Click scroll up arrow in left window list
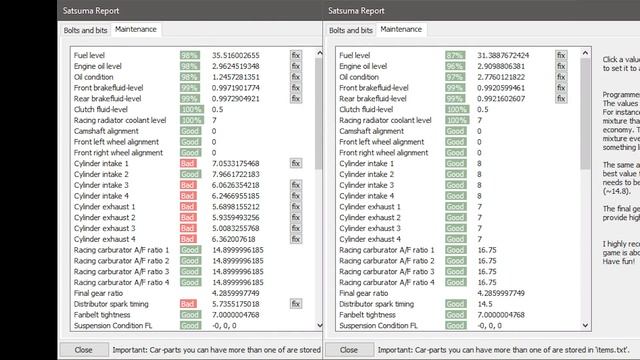Screen dimensions: 640x360 (x=320, y=53)
